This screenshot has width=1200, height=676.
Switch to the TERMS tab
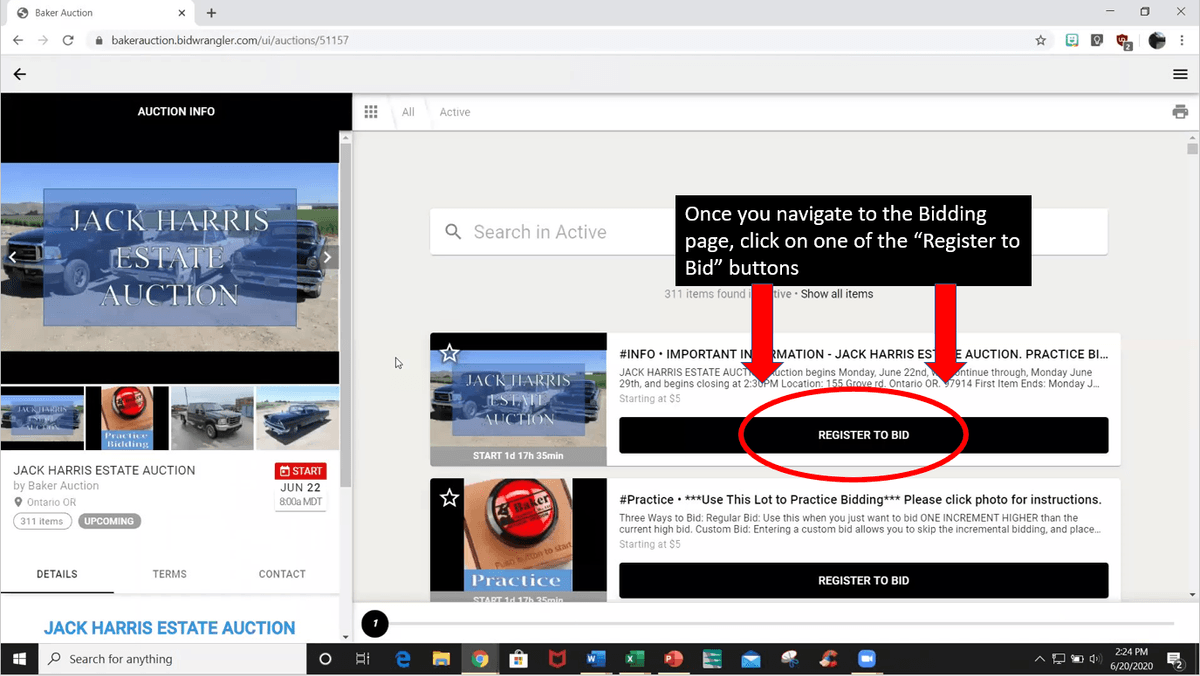pos(170,574)
